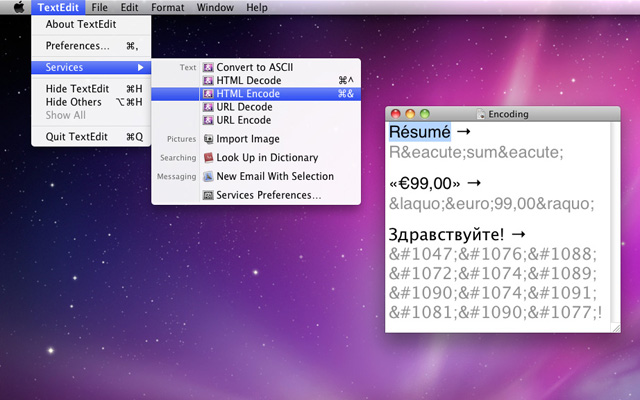Open the Window menu
This screenshot has height=400, width=640.
(x=215, y=7)
